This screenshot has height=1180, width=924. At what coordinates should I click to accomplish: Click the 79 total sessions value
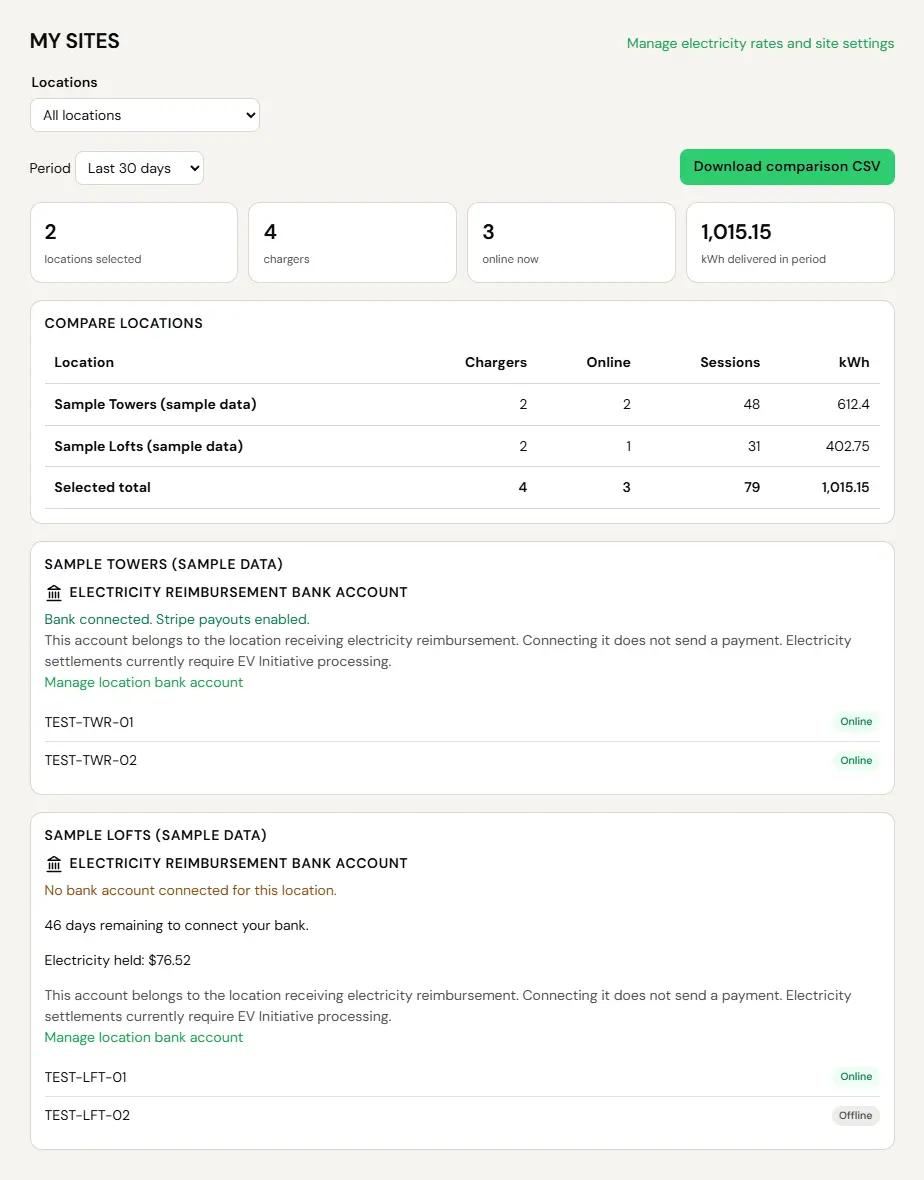(752, 487)
